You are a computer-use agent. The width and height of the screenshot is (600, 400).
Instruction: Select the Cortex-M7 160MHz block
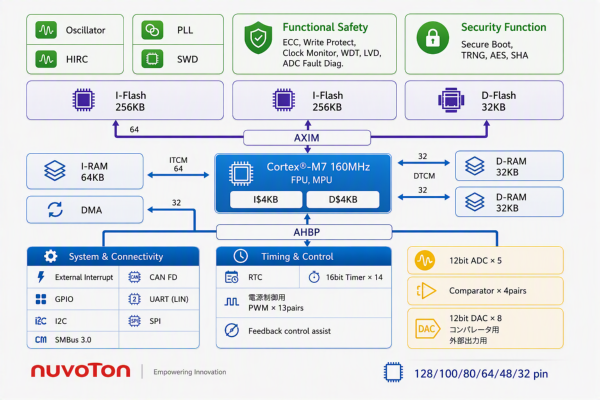click(x=303, y=183)
